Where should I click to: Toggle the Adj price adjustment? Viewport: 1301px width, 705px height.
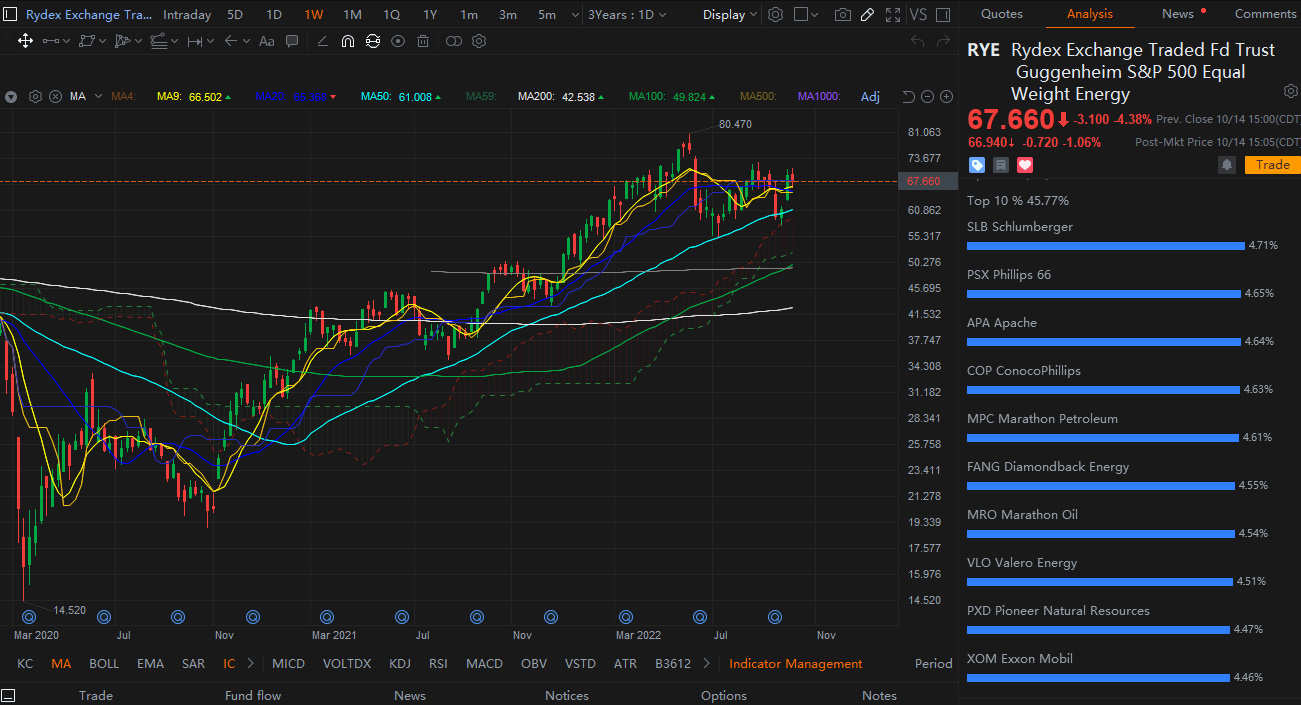(x=870, y=97)
